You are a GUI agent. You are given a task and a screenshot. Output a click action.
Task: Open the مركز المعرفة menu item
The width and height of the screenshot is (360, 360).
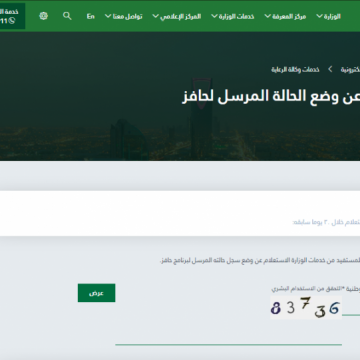(x=289, y=16)
